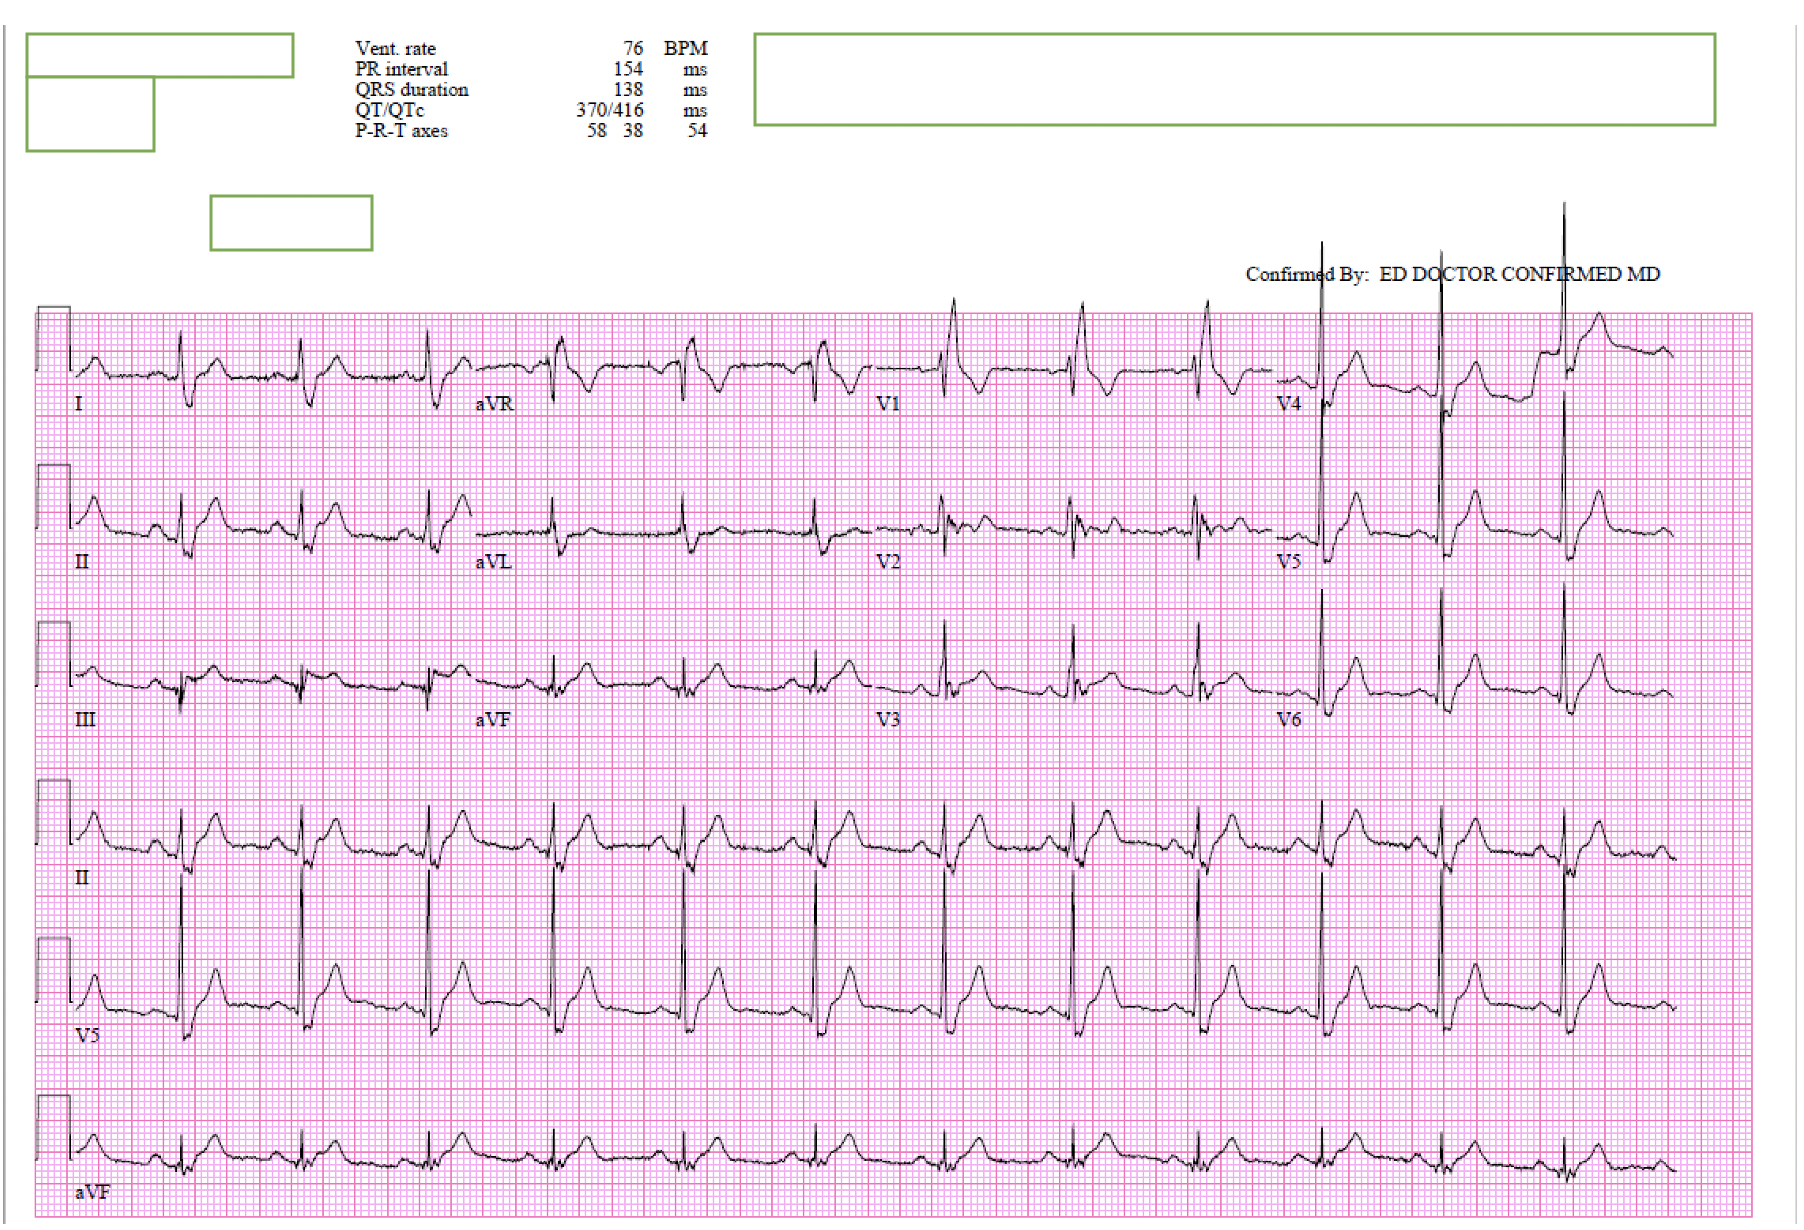
Task: Click the QRS duration label
Action: click(411, 90)
